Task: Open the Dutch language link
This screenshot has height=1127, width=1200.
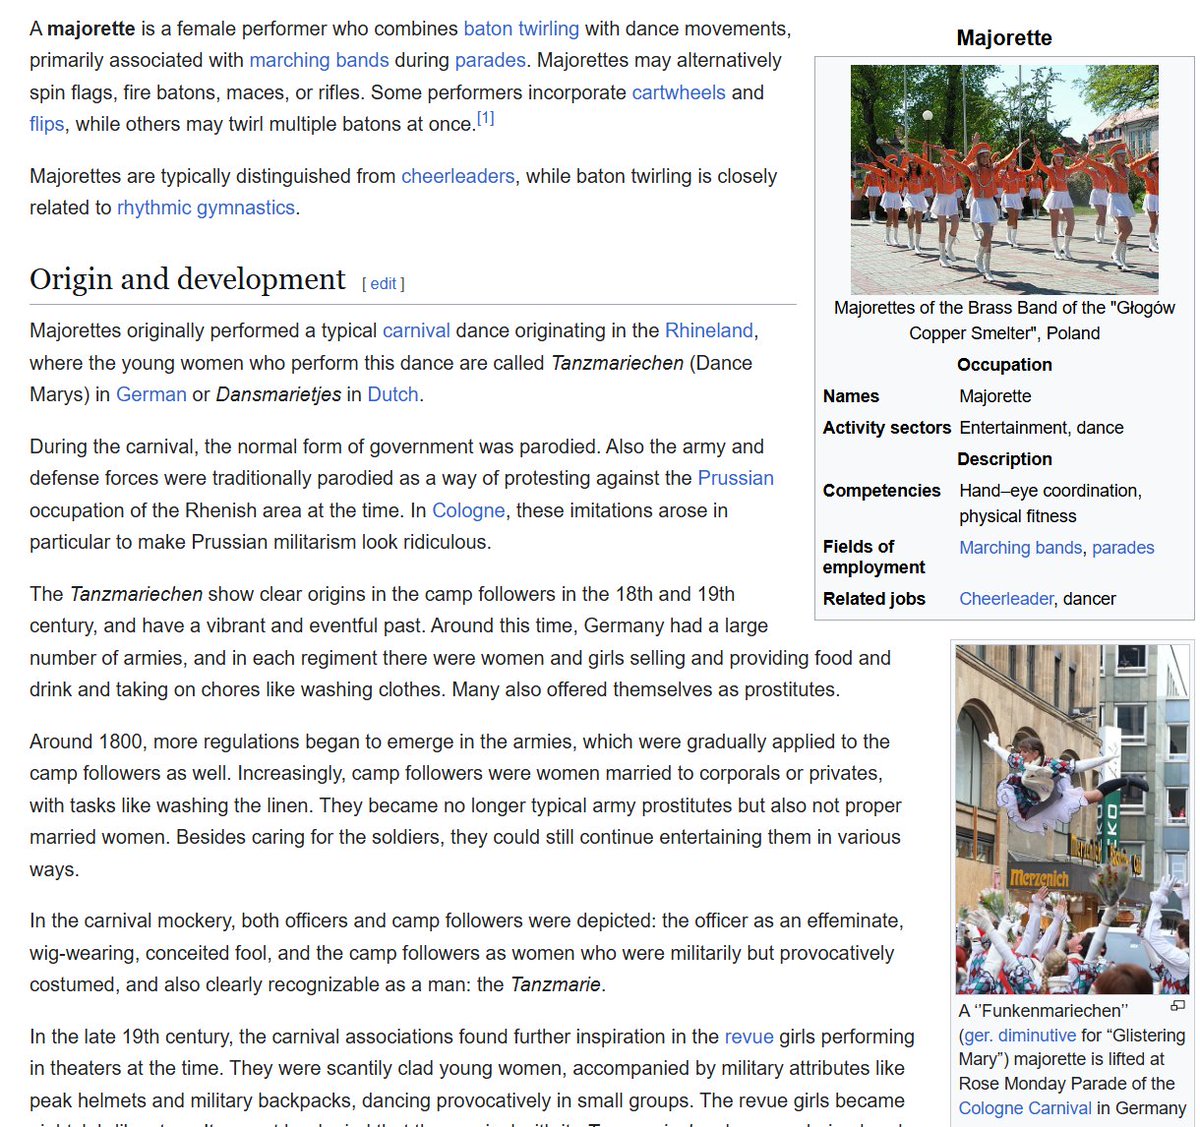Action: point(393,394)
